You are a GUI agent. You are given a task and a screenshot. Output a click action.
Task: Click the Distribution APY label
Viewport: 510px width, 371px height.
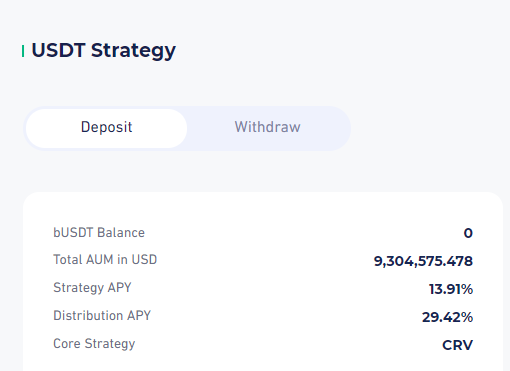(102, 316)
